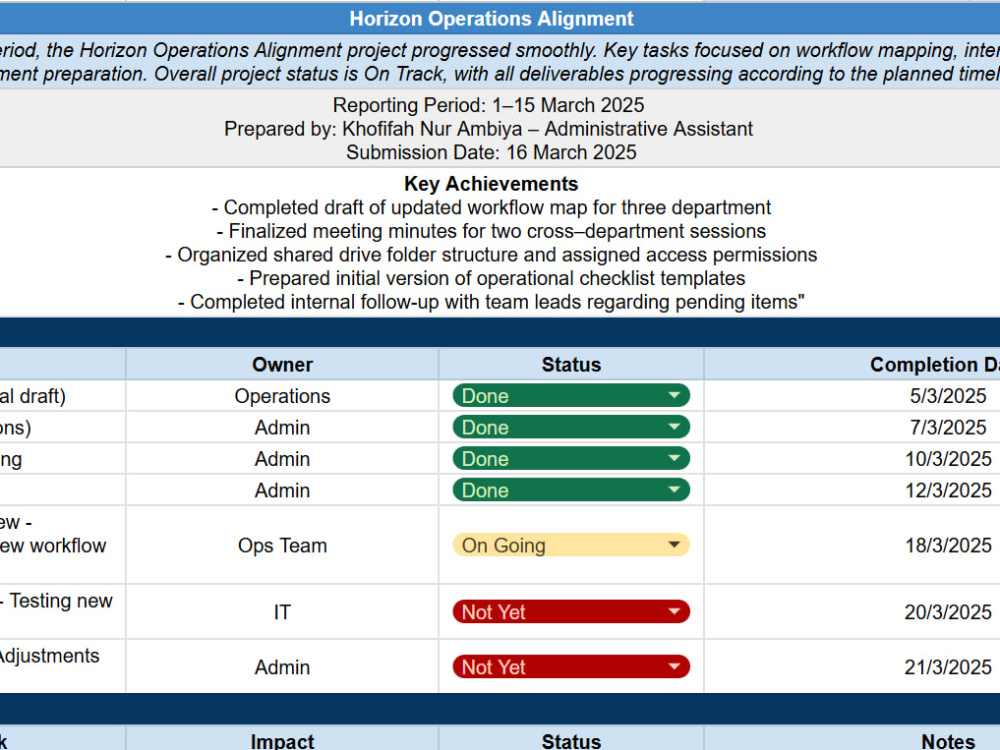Click the Organized shared drive folder line
The image size is (1000, 750).
pyautogui.click(x=491, y=254)
